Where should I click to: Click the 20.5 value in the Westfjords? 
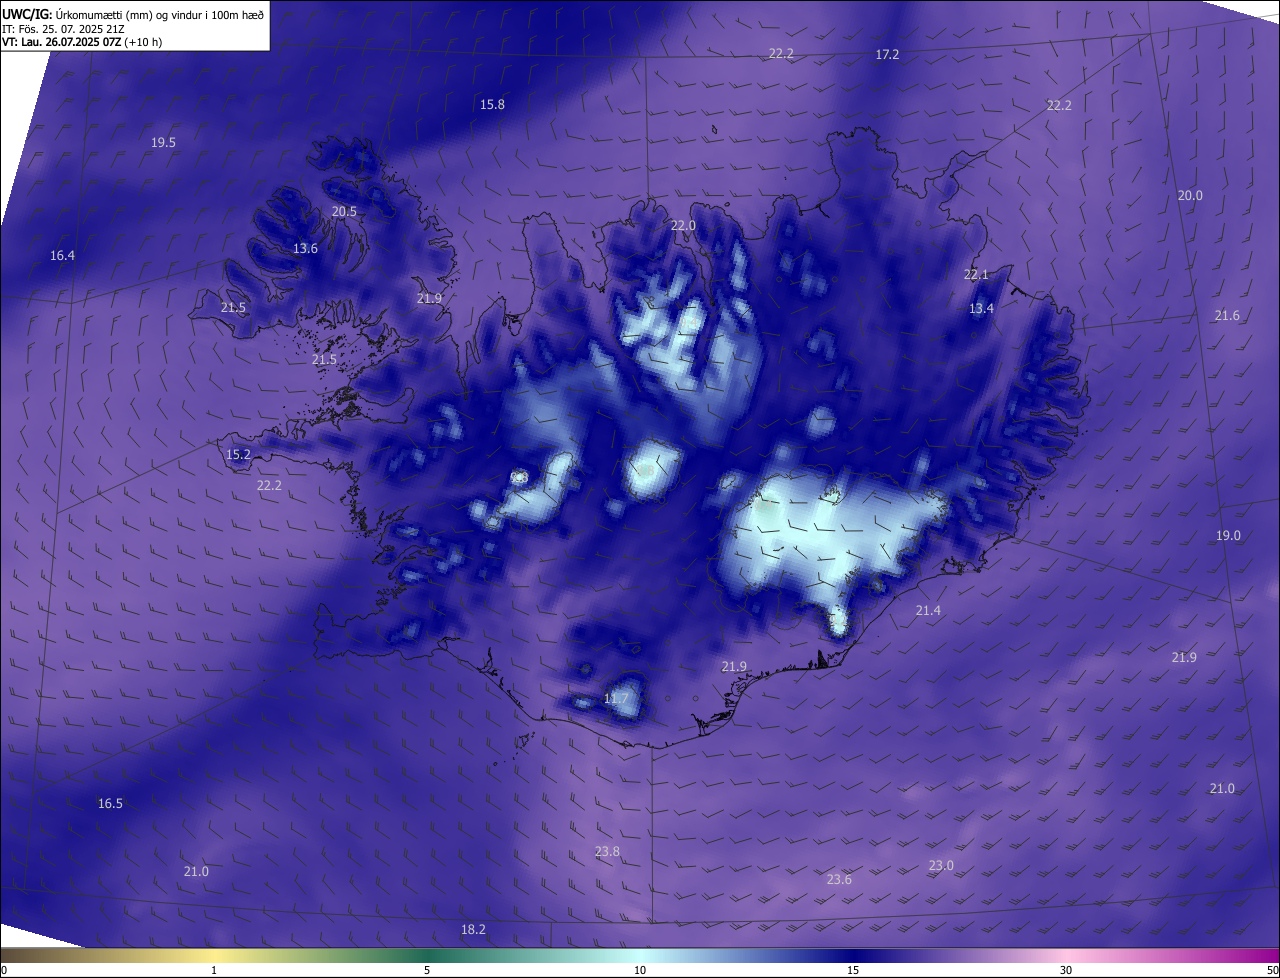click(x=344, y=212)
